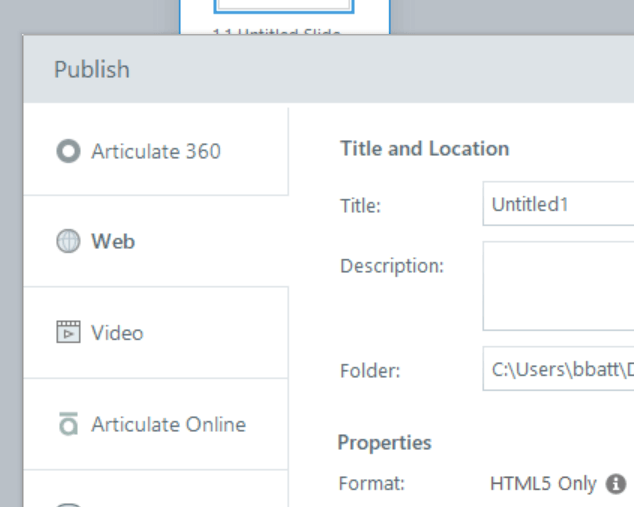The image size is (634, 507).
Task: Click the Articulate Online logo icon
Action: coord(68,424)
